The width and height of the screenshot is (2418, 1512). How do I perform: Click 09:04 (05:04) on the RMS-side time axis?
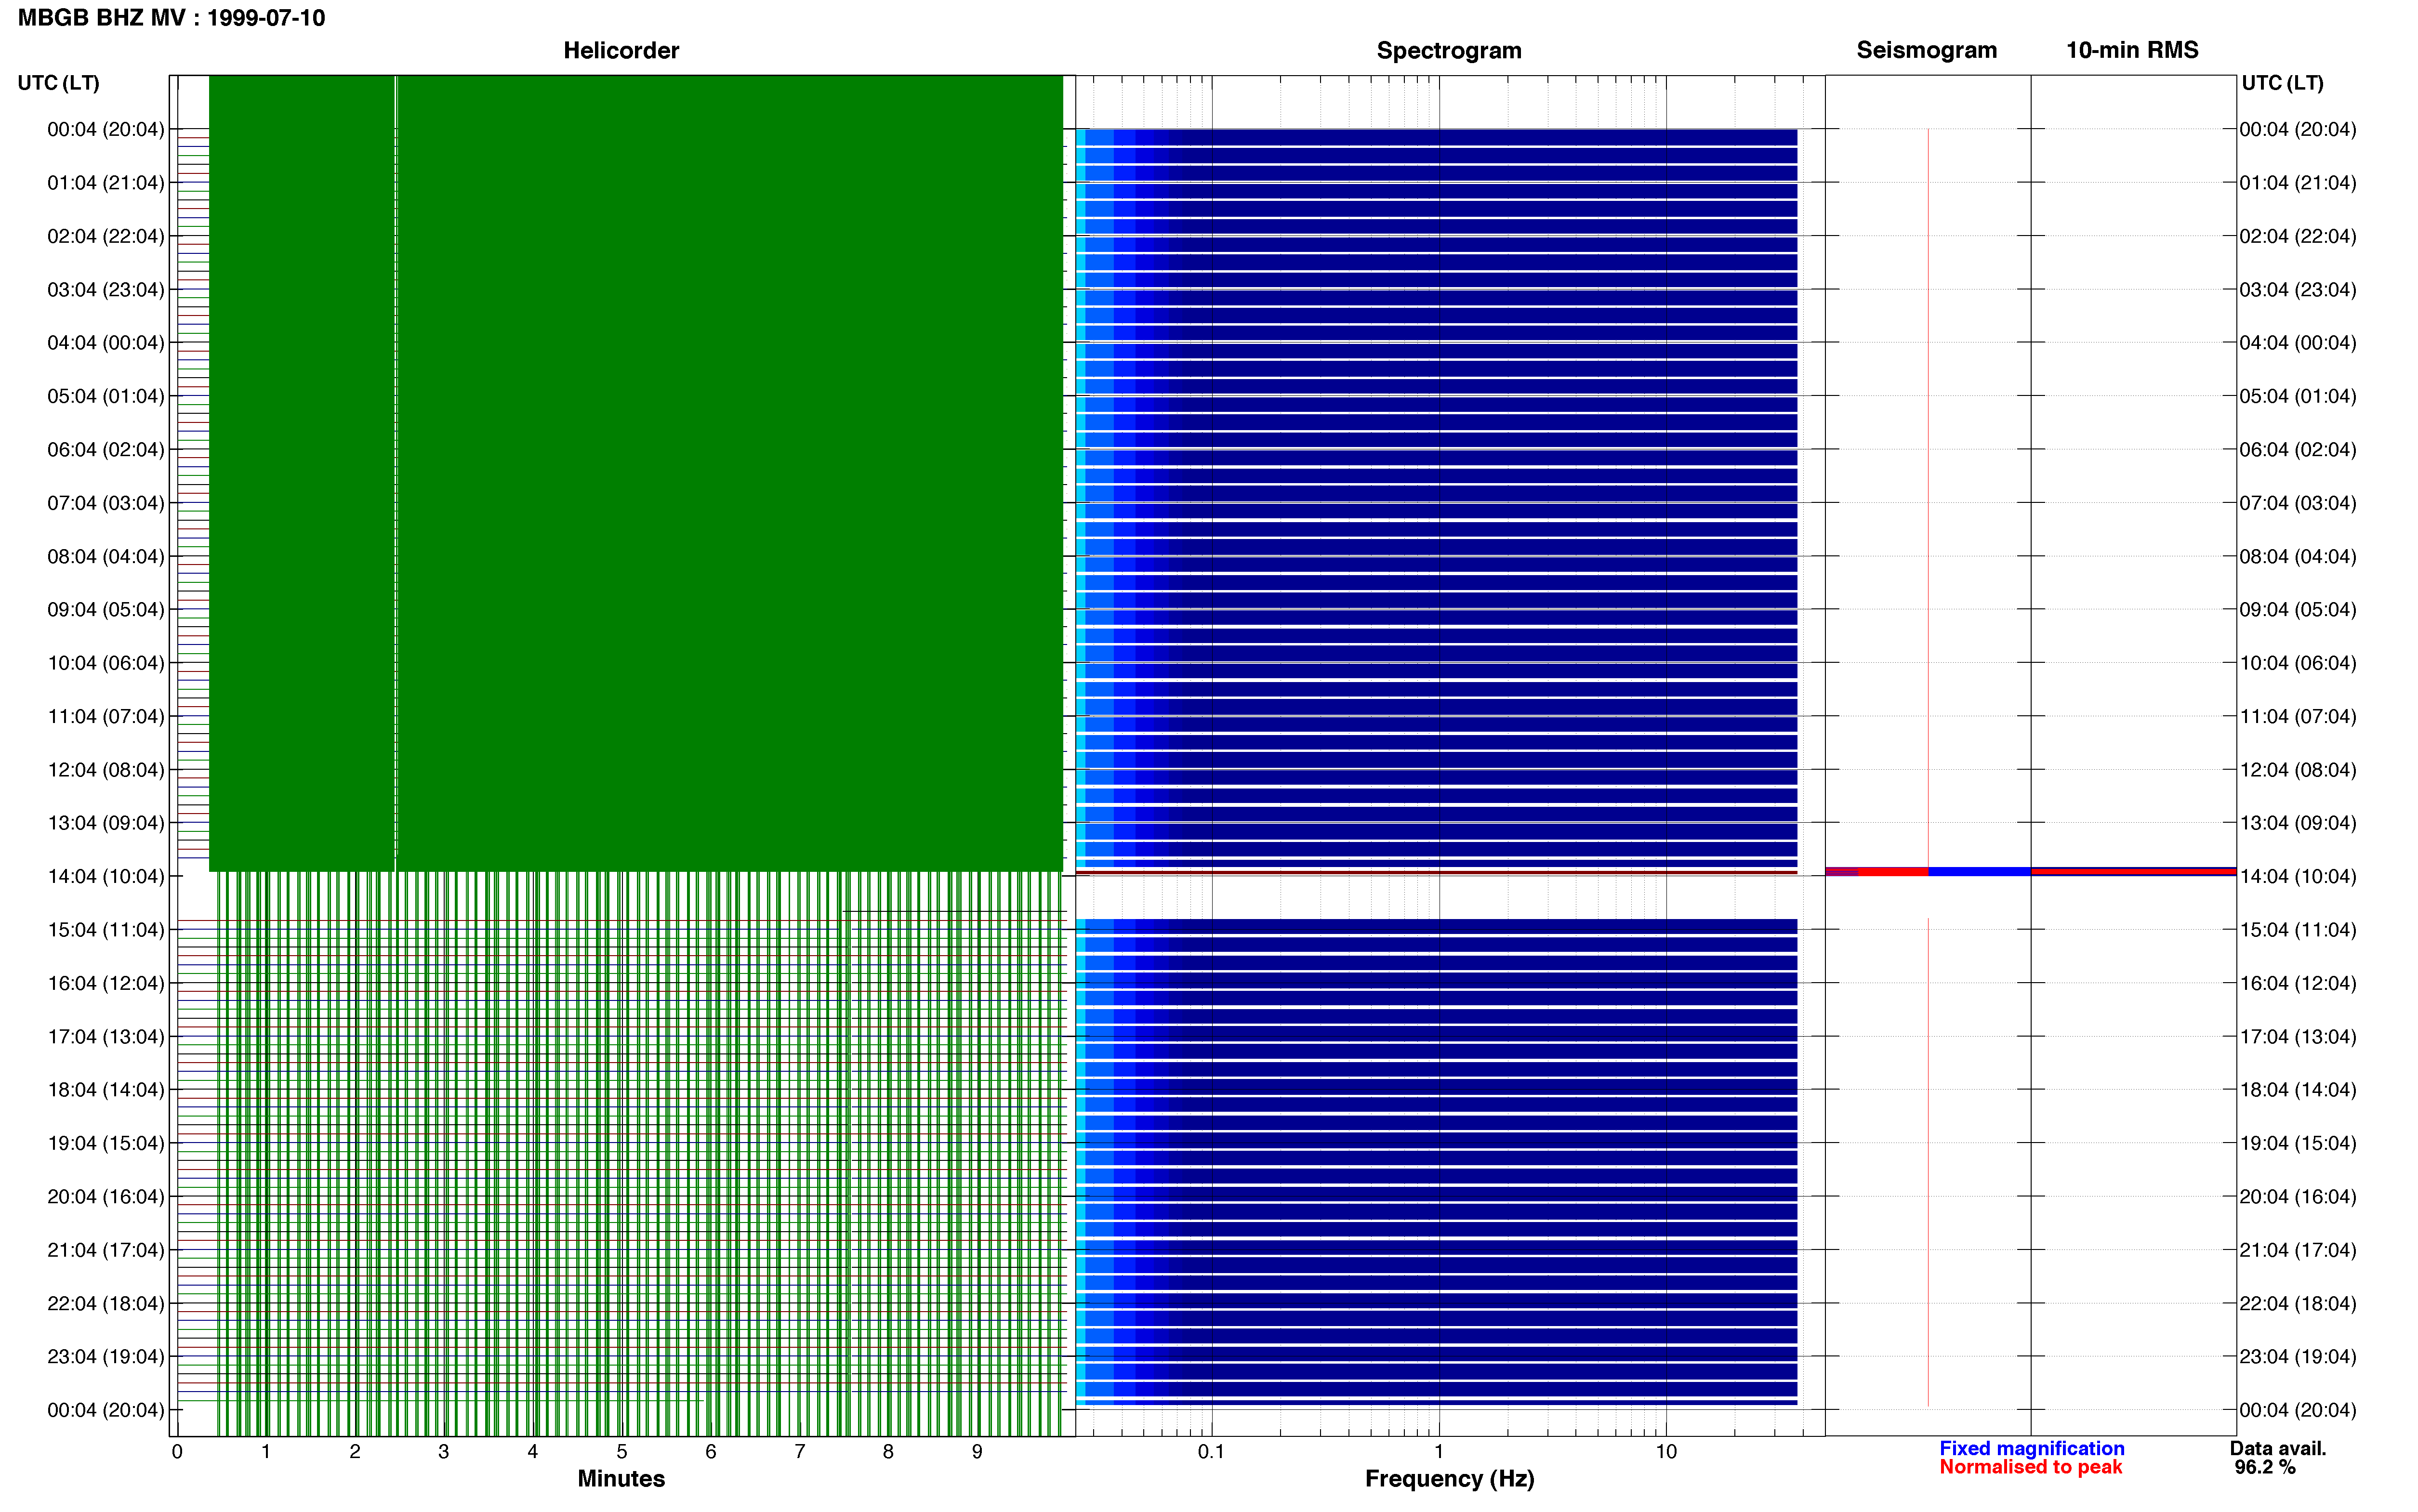2298,610
